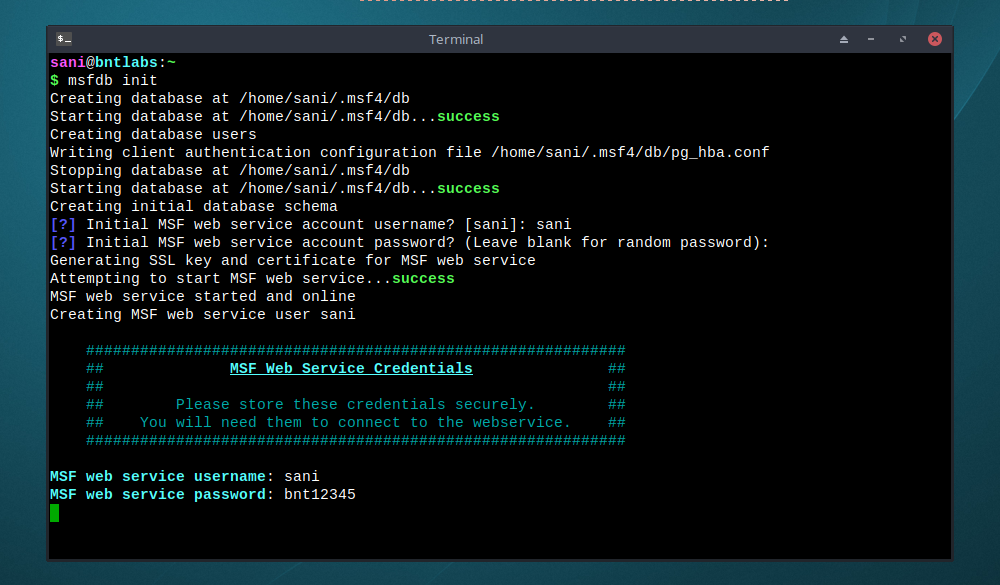This screenshot has height=585, width=1000.
Task: Close the Terminal window
Action: (x=934, y=40)
